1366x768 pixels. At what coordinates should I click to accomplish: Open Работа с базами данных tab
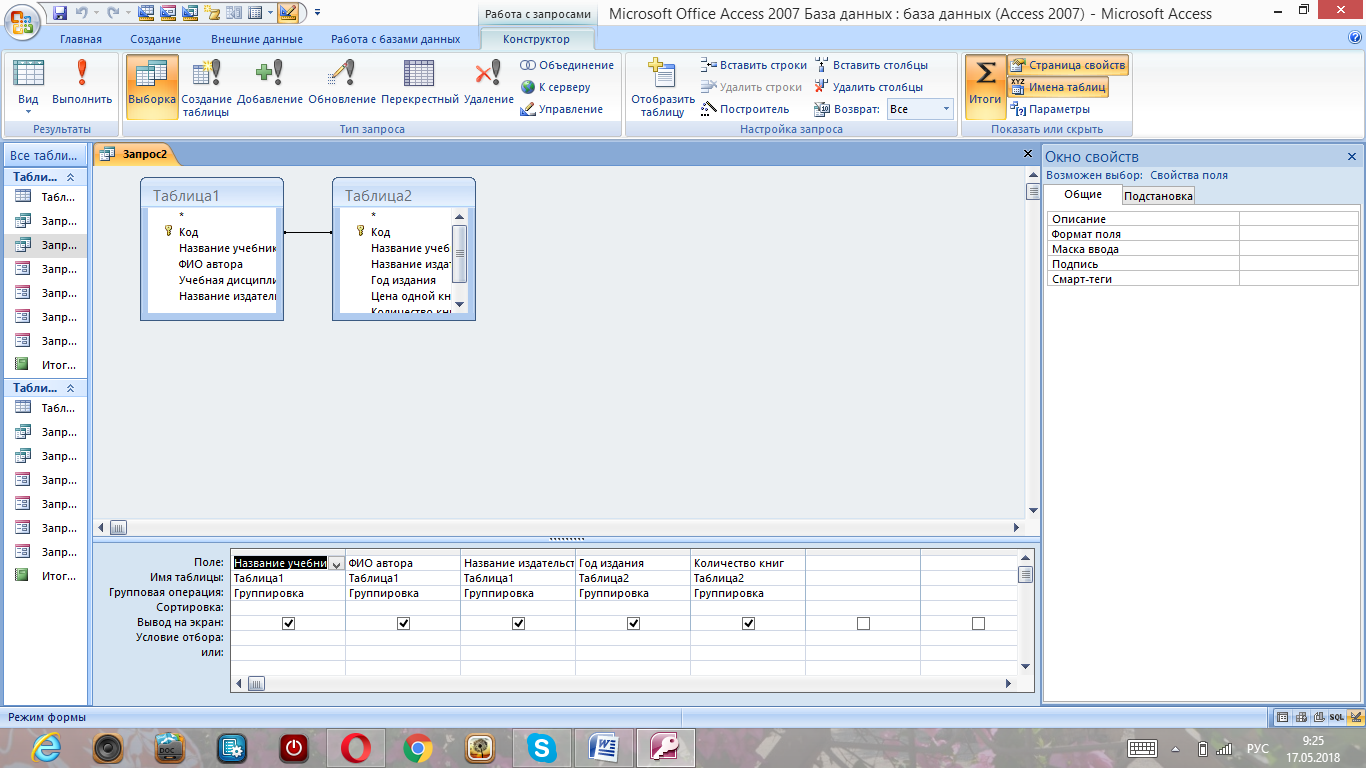tap(396, 39)
